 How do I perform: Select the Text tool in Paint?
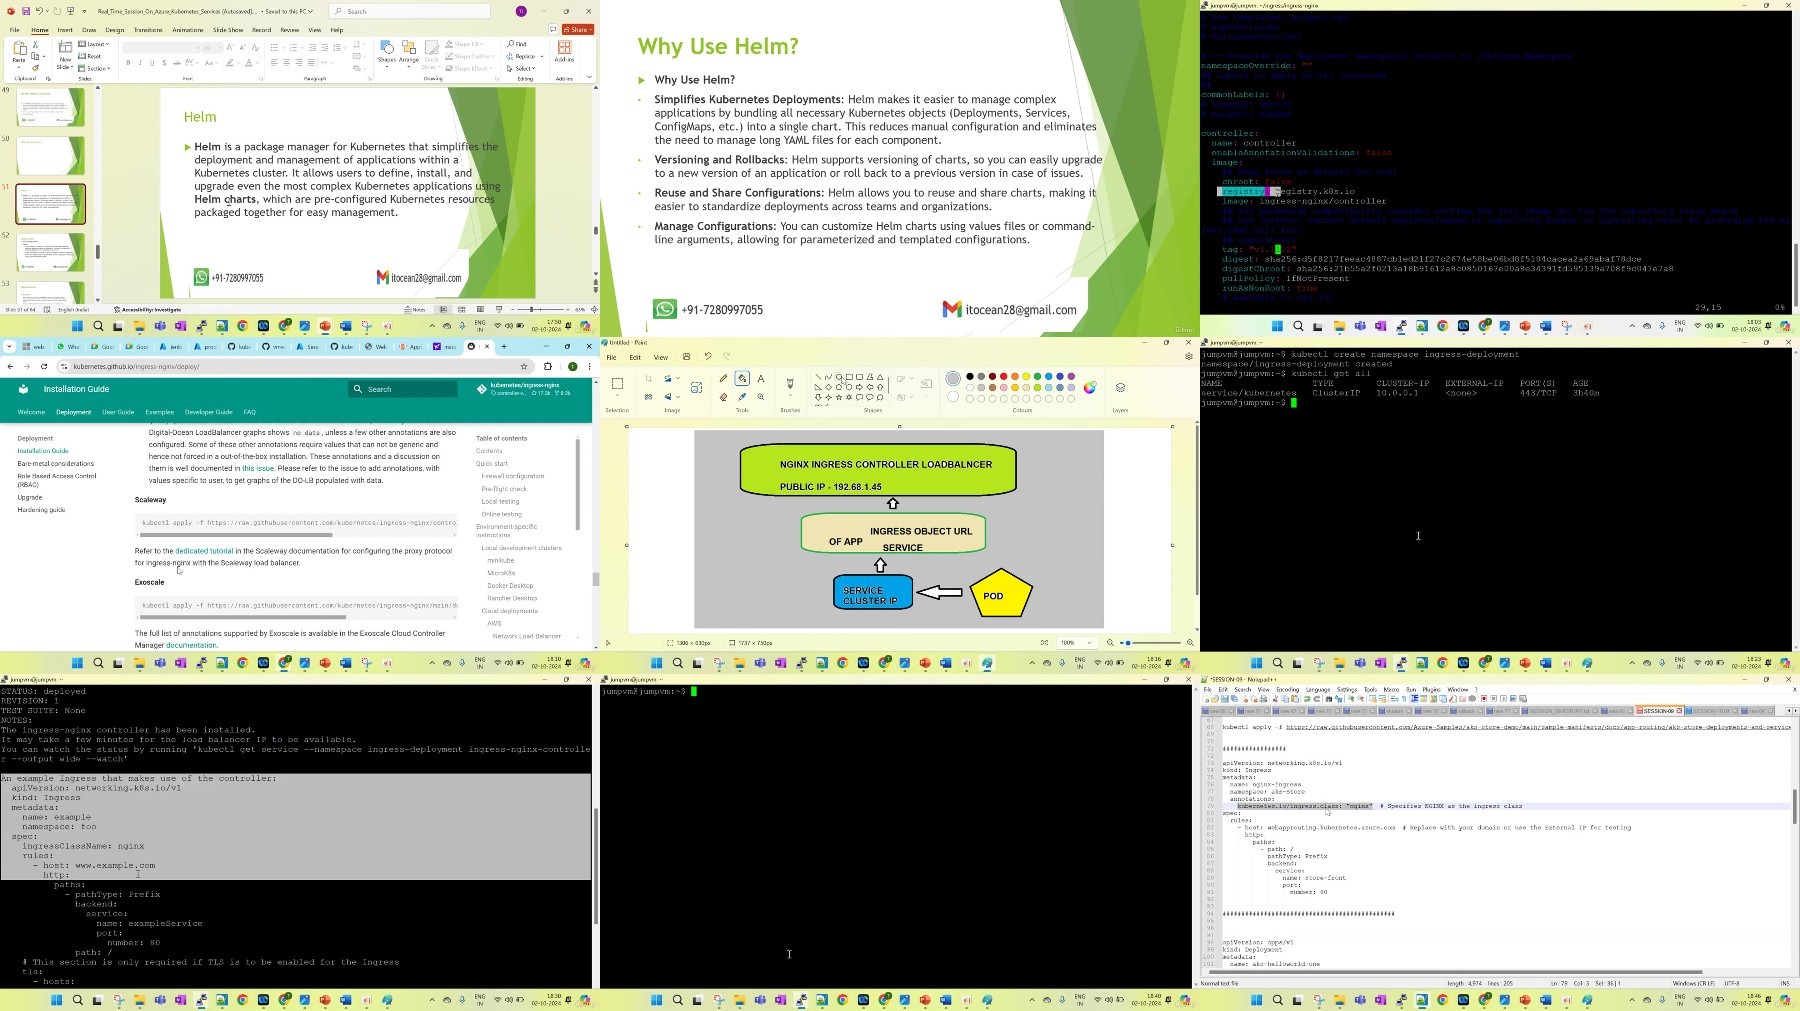761,379
